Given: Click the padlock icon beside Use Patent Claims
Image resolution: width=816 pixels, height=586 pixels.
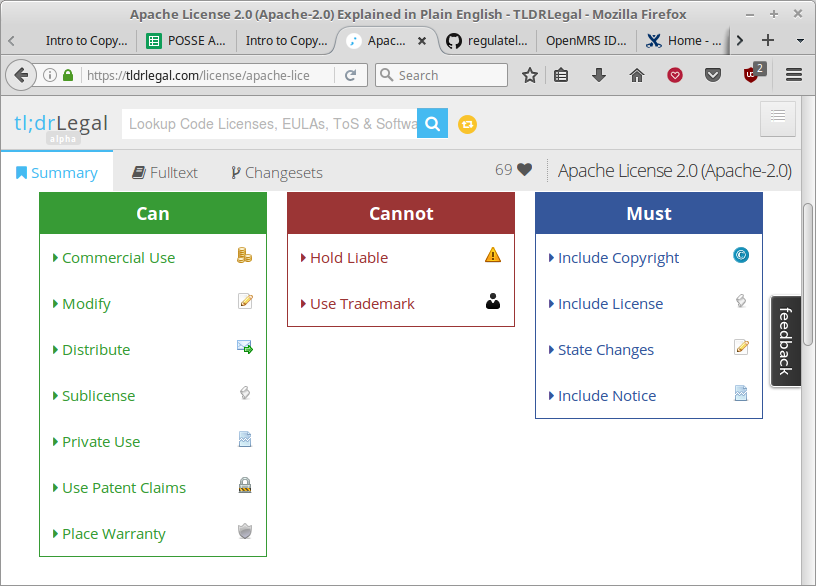Looking at the screenshot, I should click(245, 485).
